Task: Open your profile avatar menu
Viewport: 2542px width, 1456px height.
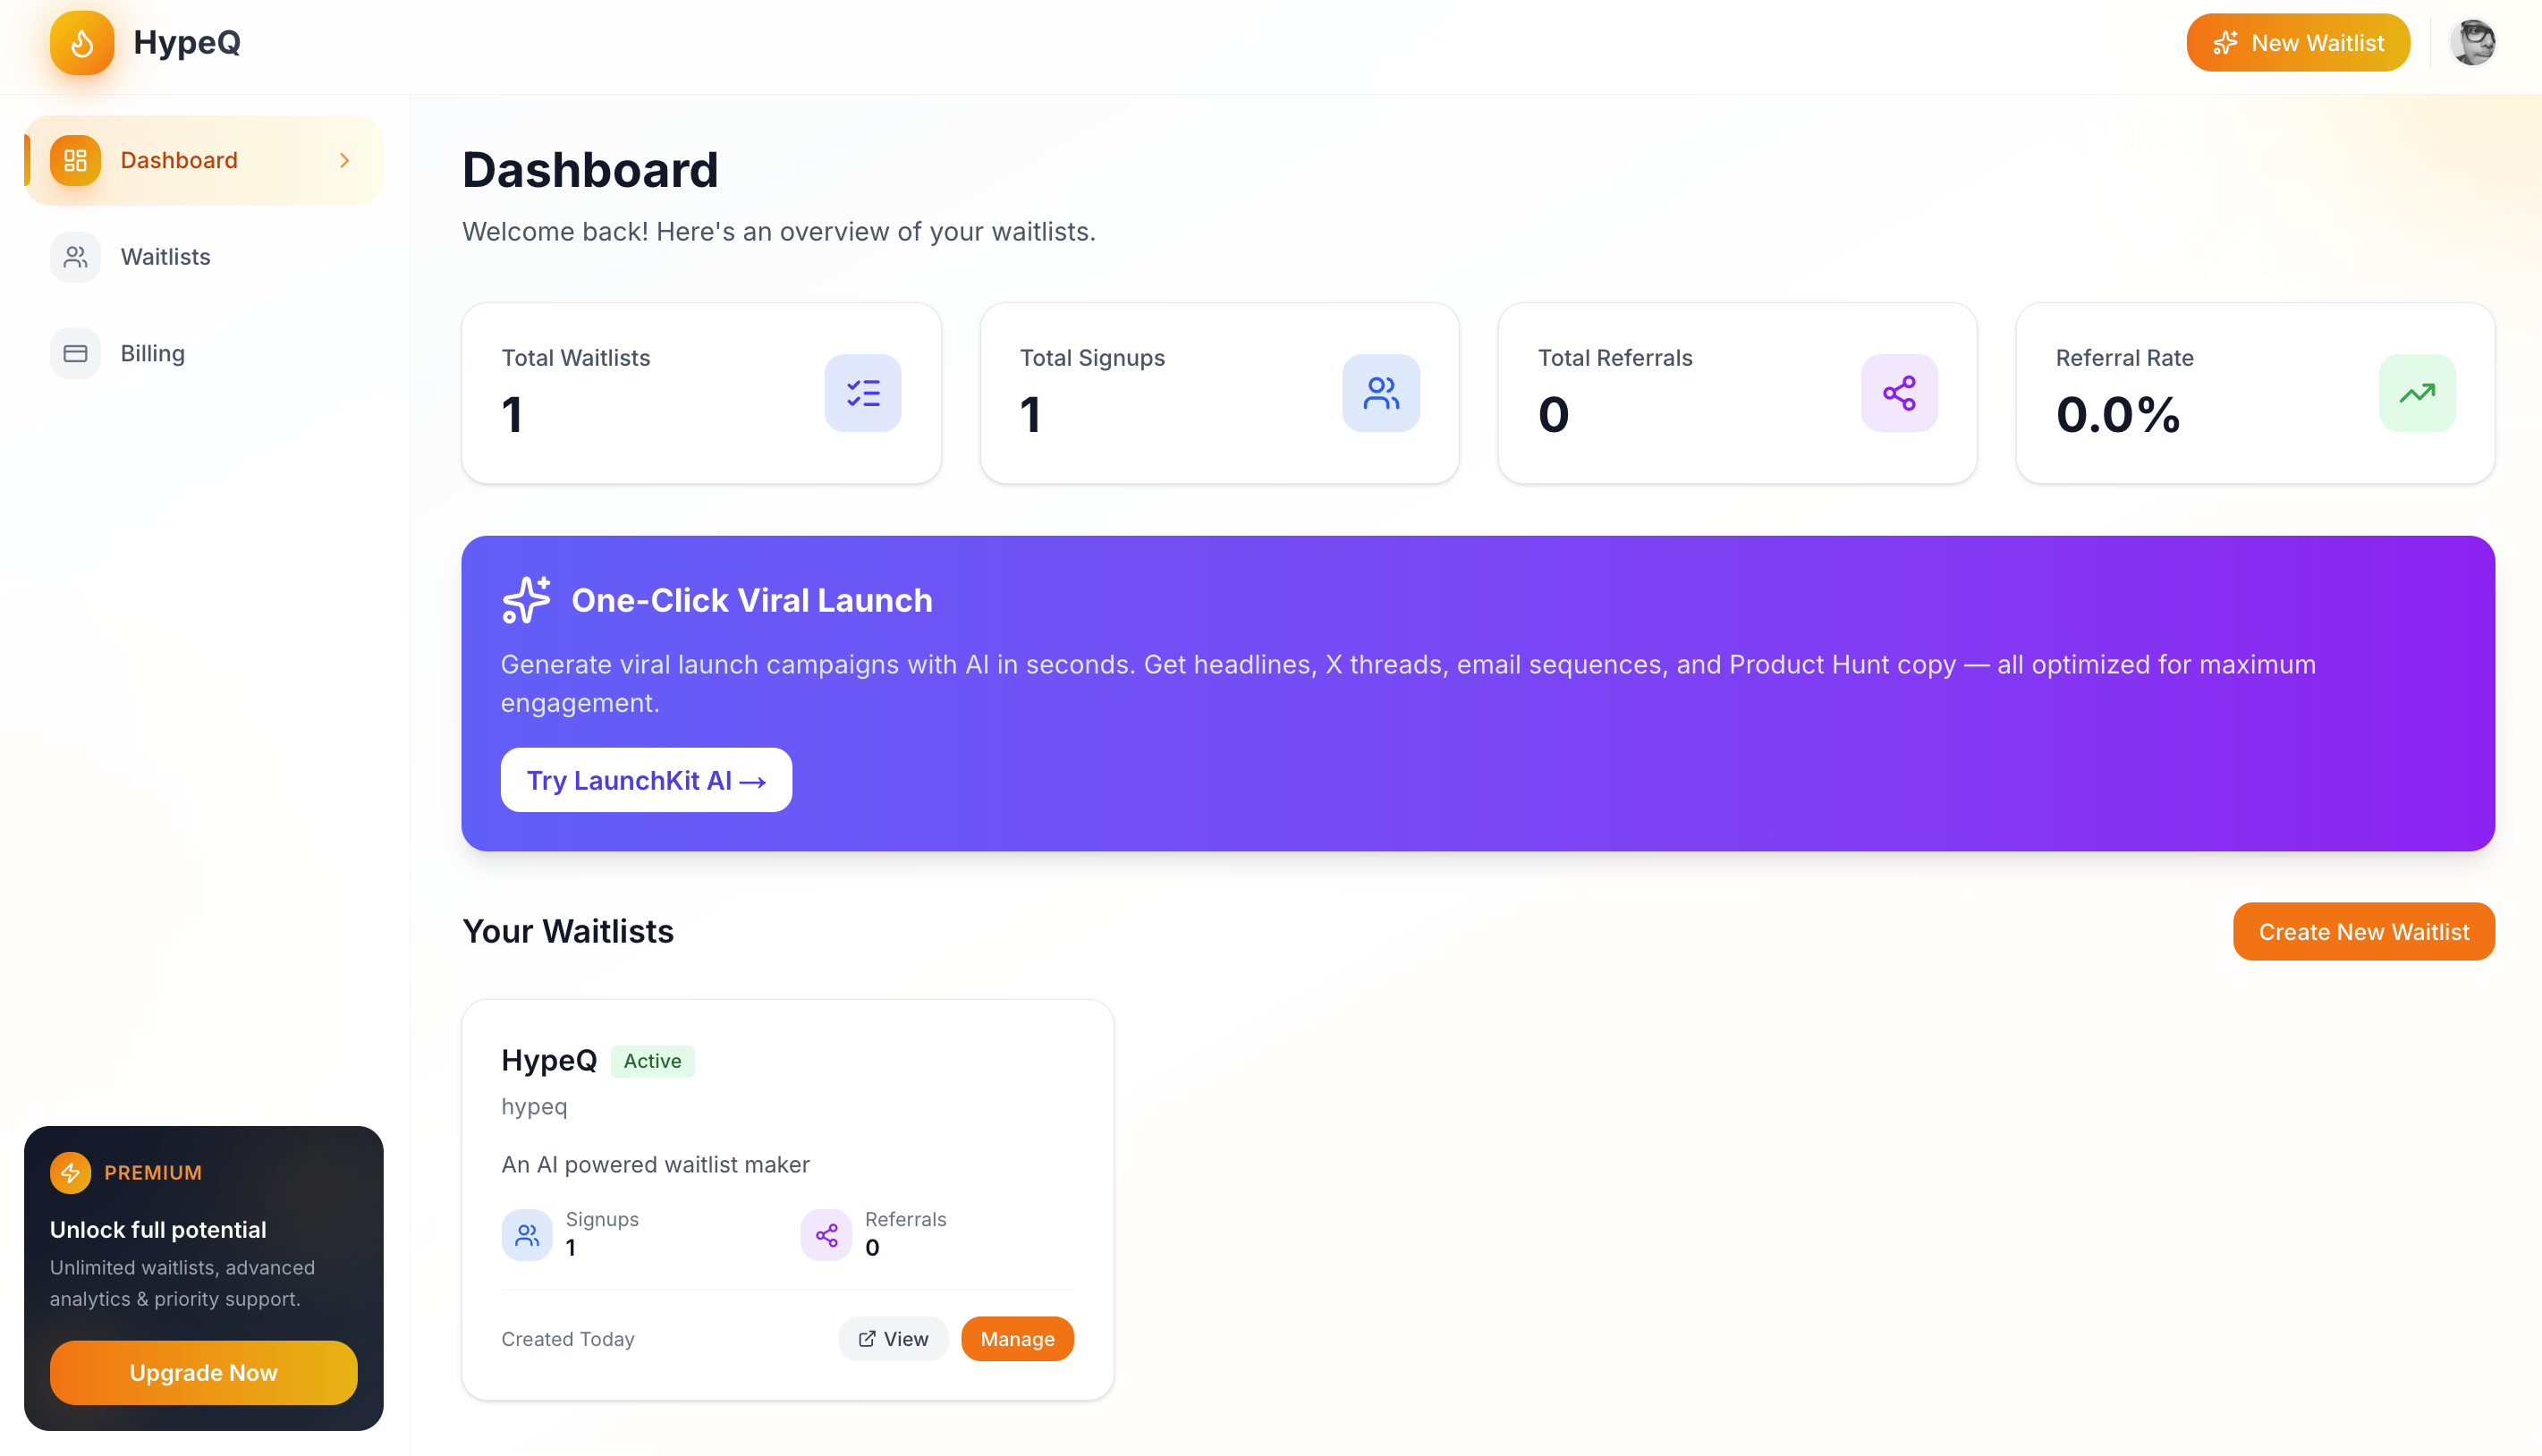Action: 2474,43
